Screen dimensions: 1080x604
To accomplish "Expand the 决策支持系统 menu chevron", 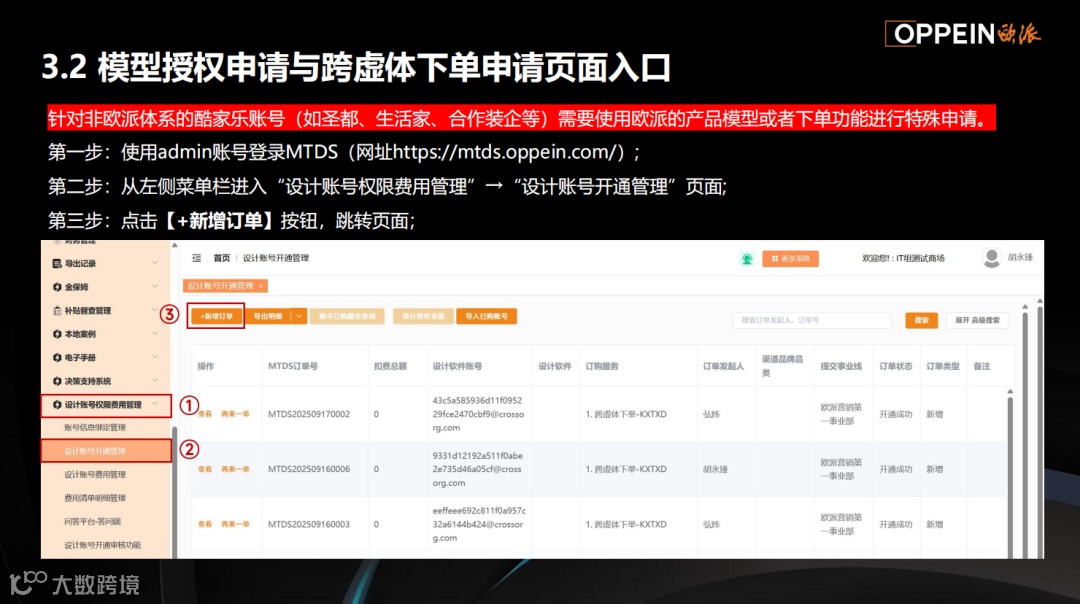I will point(155,381).
